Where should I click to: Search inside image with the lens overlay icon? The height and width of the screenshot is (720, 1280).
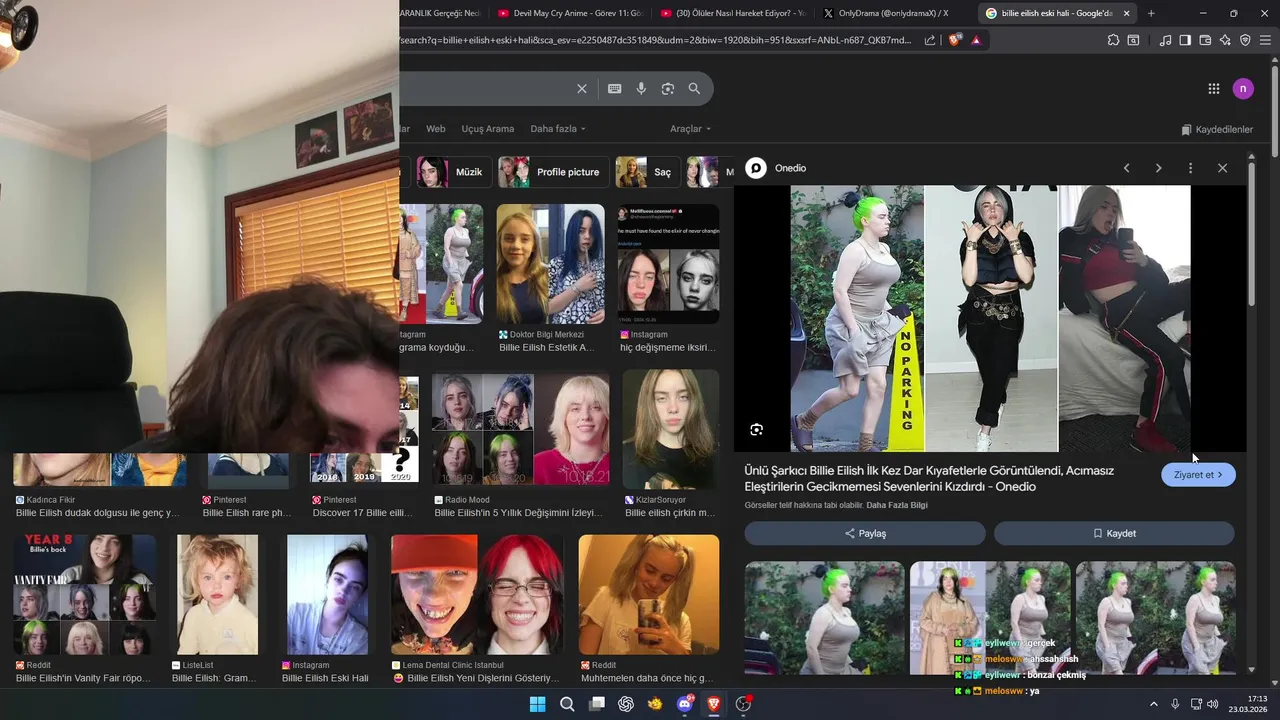point(756,430)
